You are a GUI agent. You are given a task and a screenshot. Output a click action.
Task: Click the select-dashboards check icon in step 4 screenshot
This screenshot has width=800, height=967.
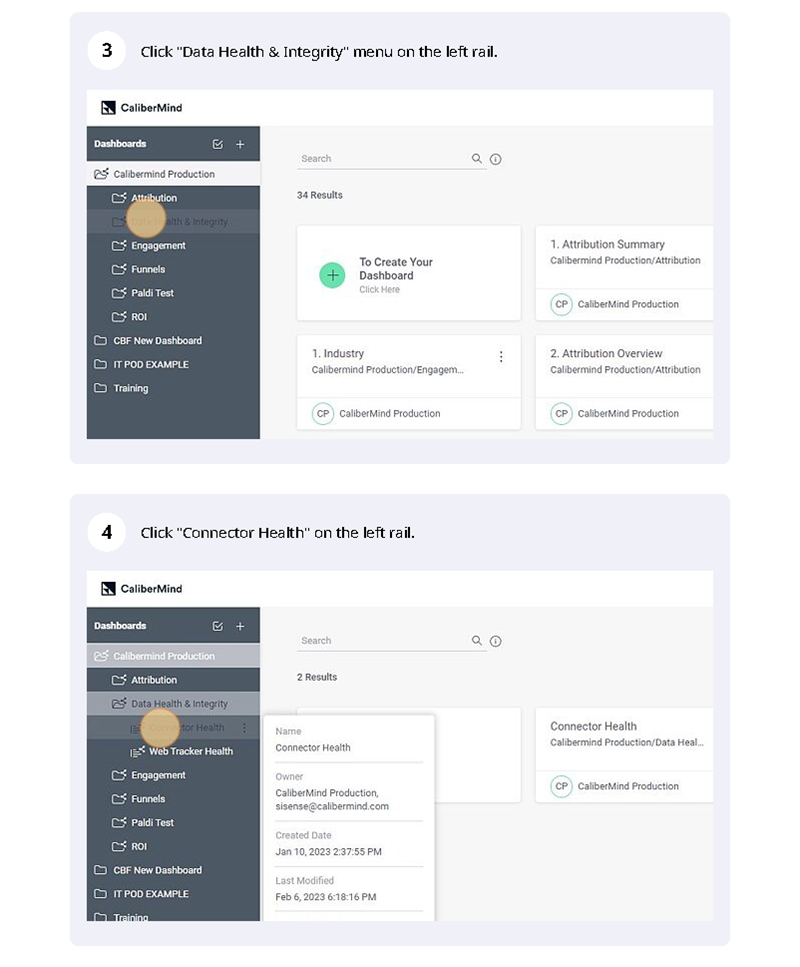click(x=218, y=626)
